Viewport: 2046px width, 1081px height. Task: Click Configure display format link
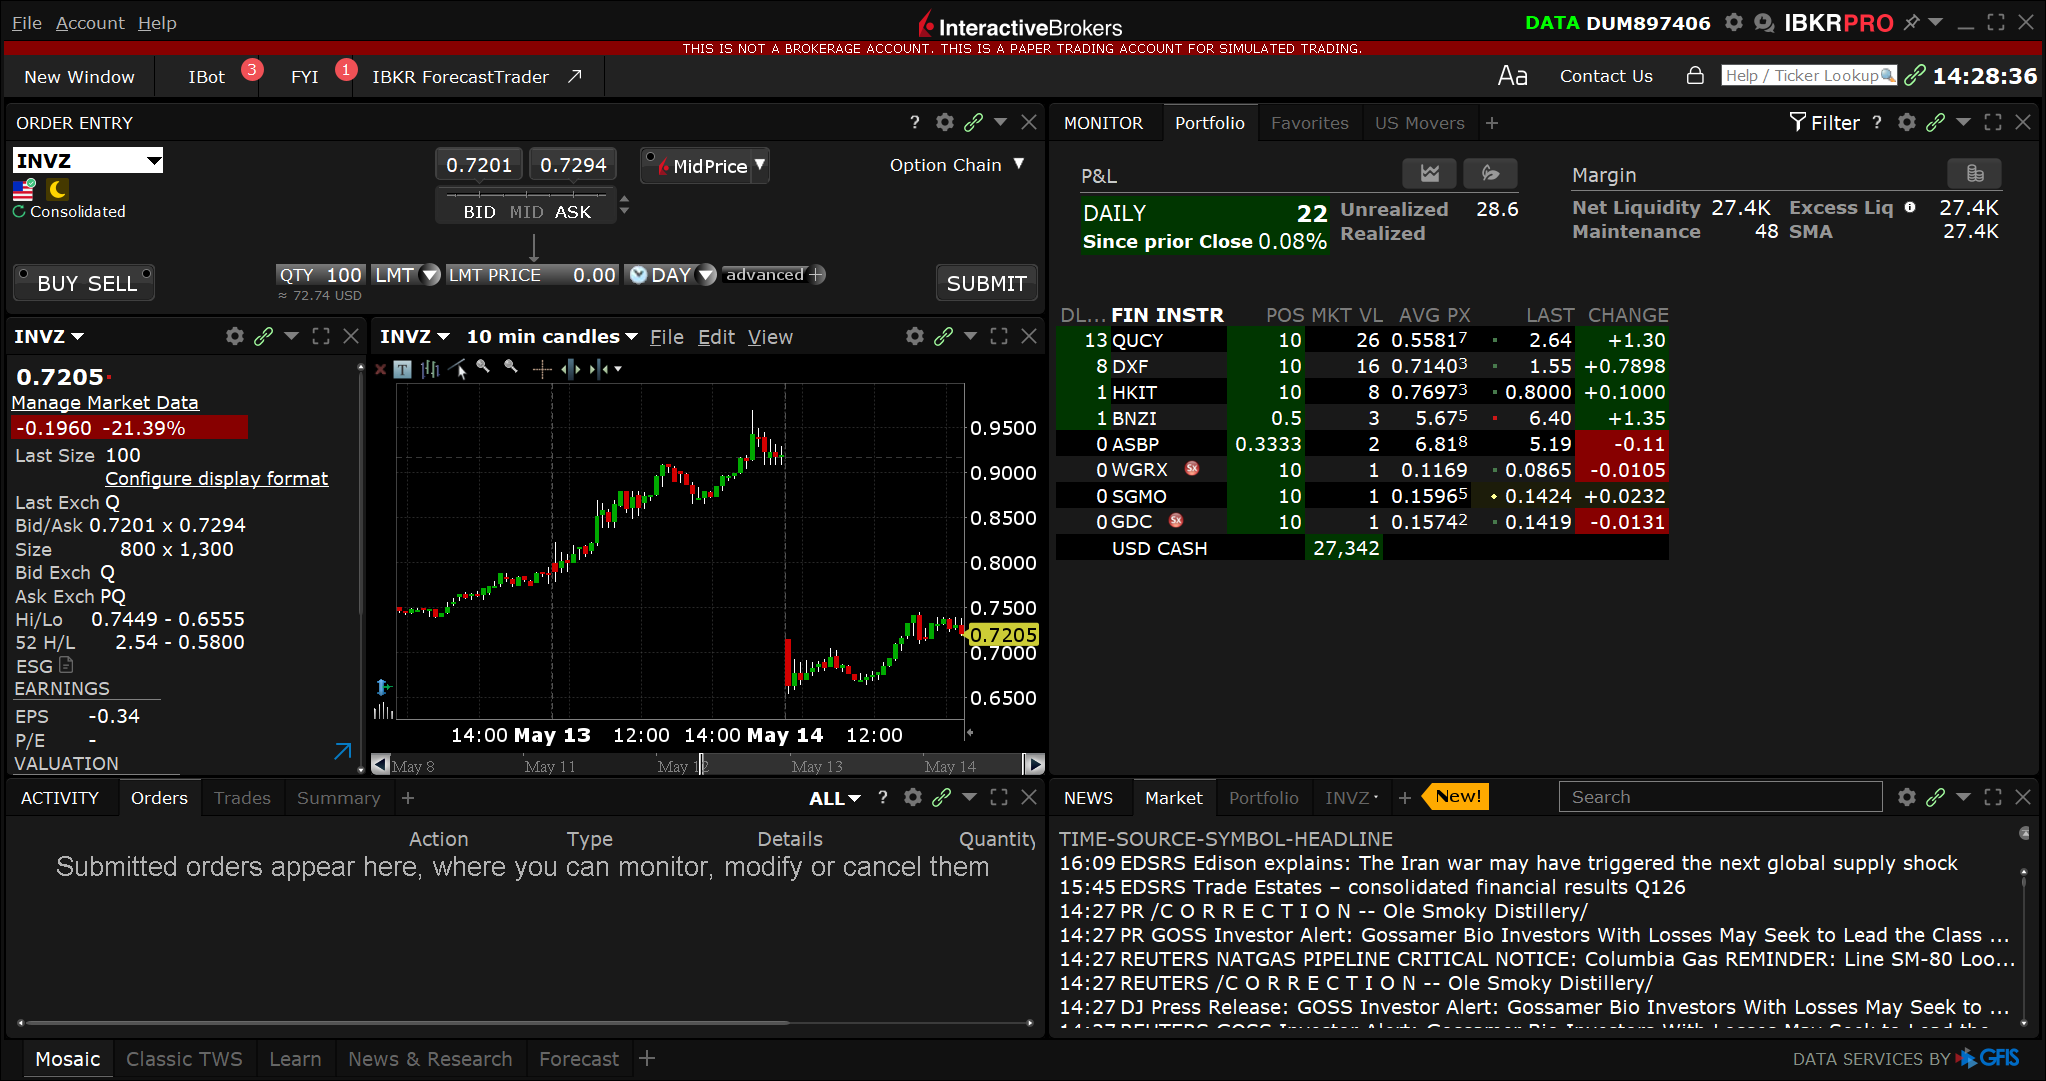[216, 478]
